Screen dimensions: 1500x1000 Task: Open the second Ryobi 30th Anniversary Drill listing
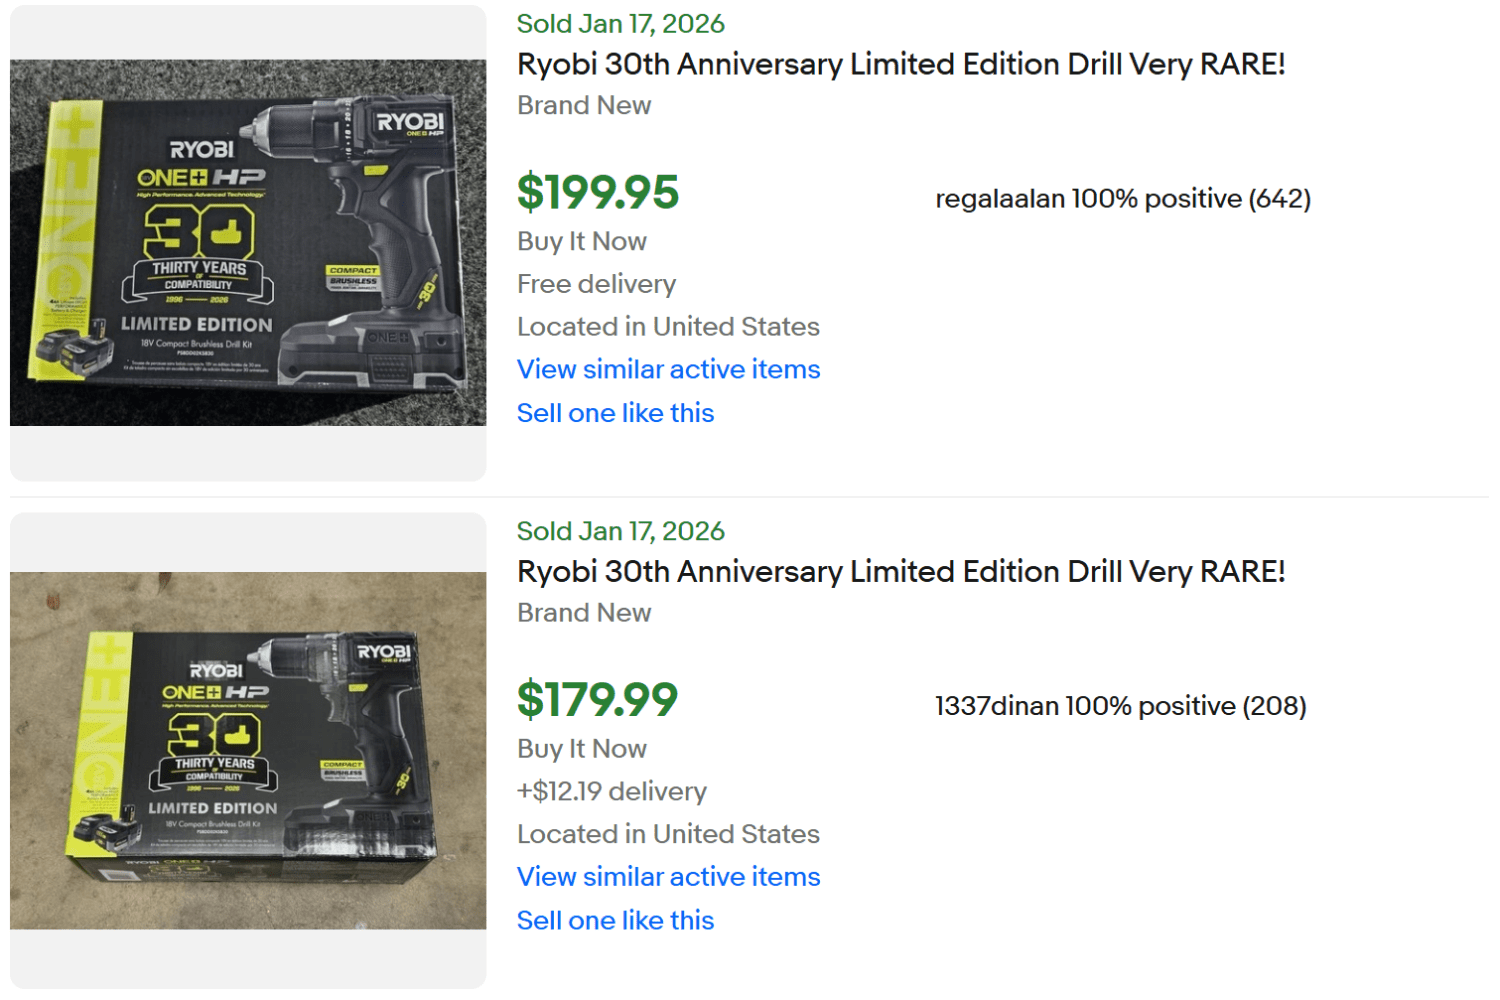point(900,572)
